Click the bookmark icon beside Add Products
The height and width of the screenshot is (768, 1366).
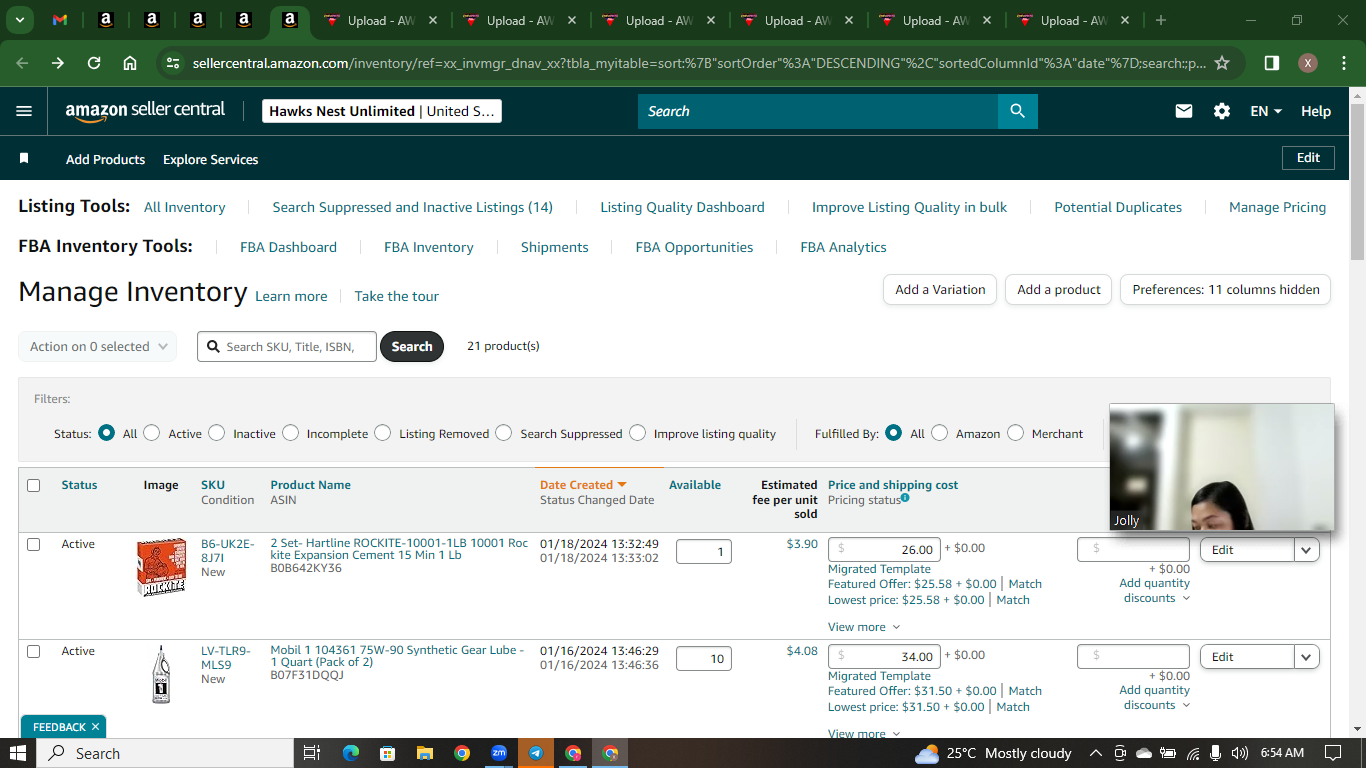(24, 159)
